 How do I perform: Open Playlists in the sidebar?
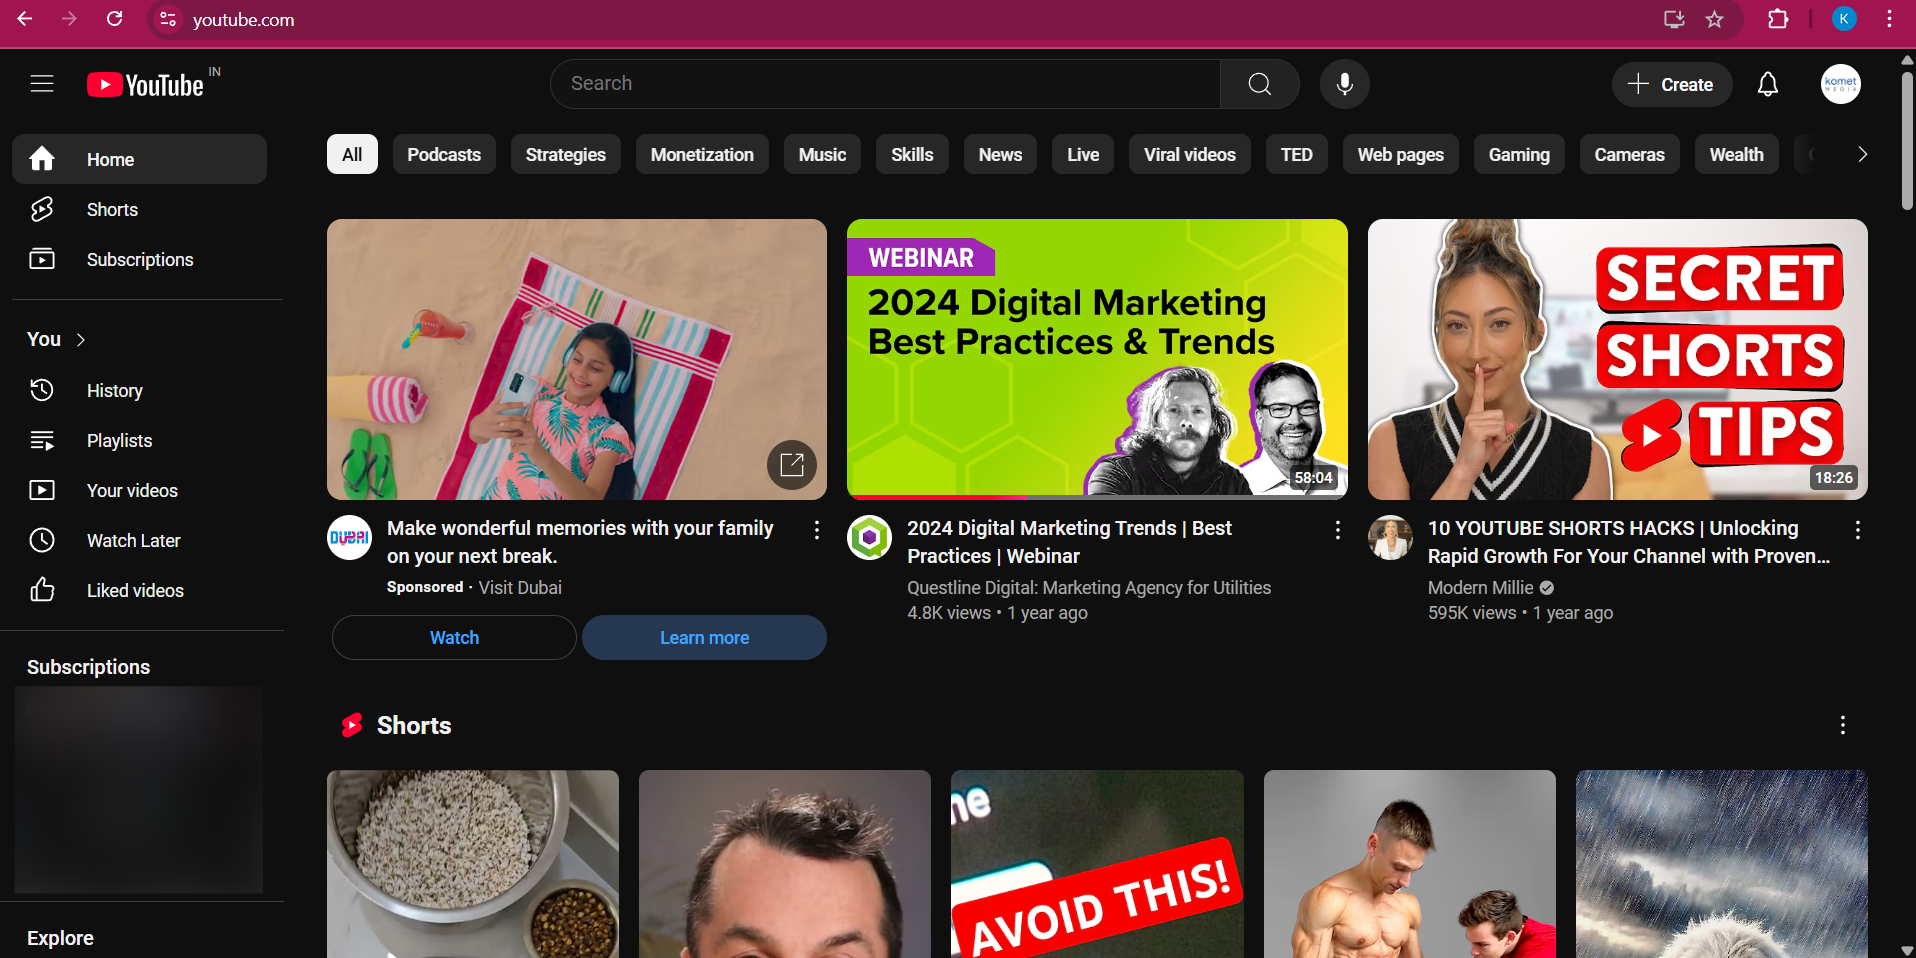[x=139, y=440]
